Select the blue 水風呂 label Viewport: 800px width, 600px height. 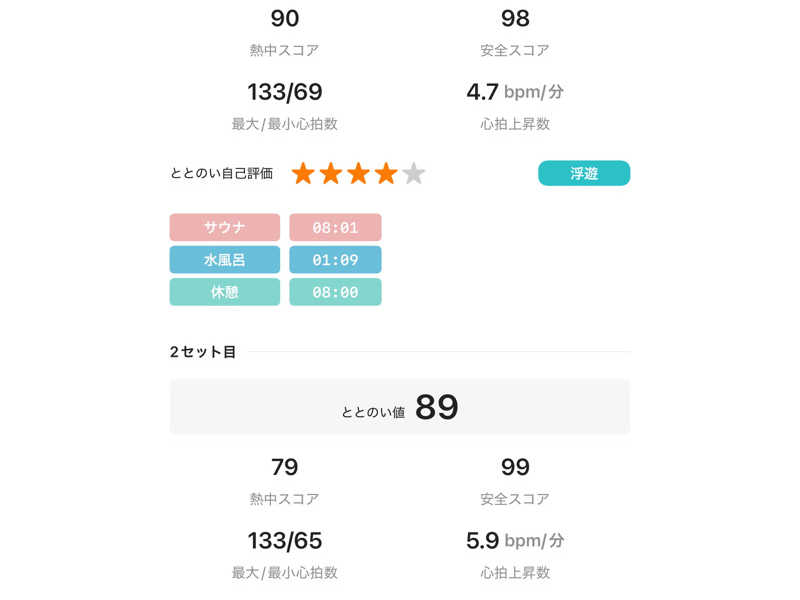point(225,260)
